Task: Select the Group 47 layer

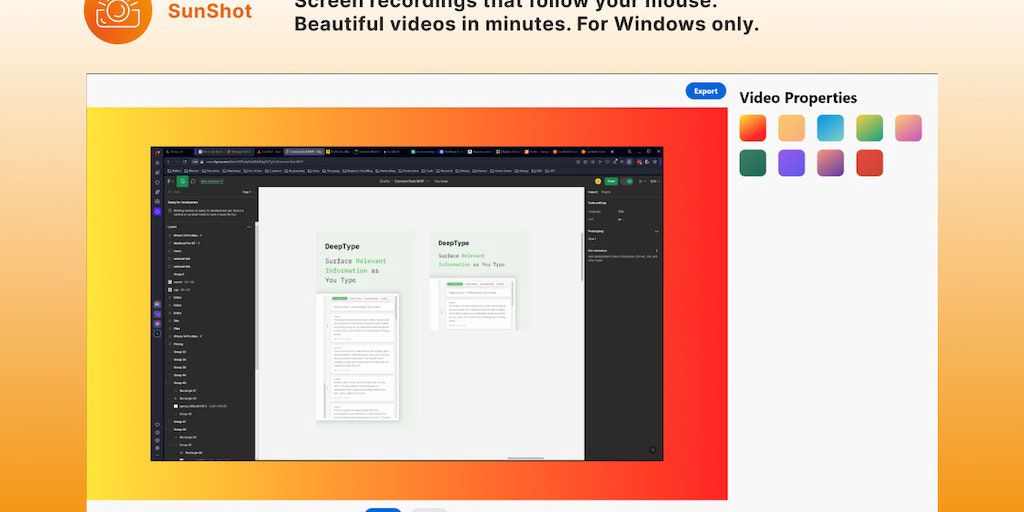Action: 180,422
